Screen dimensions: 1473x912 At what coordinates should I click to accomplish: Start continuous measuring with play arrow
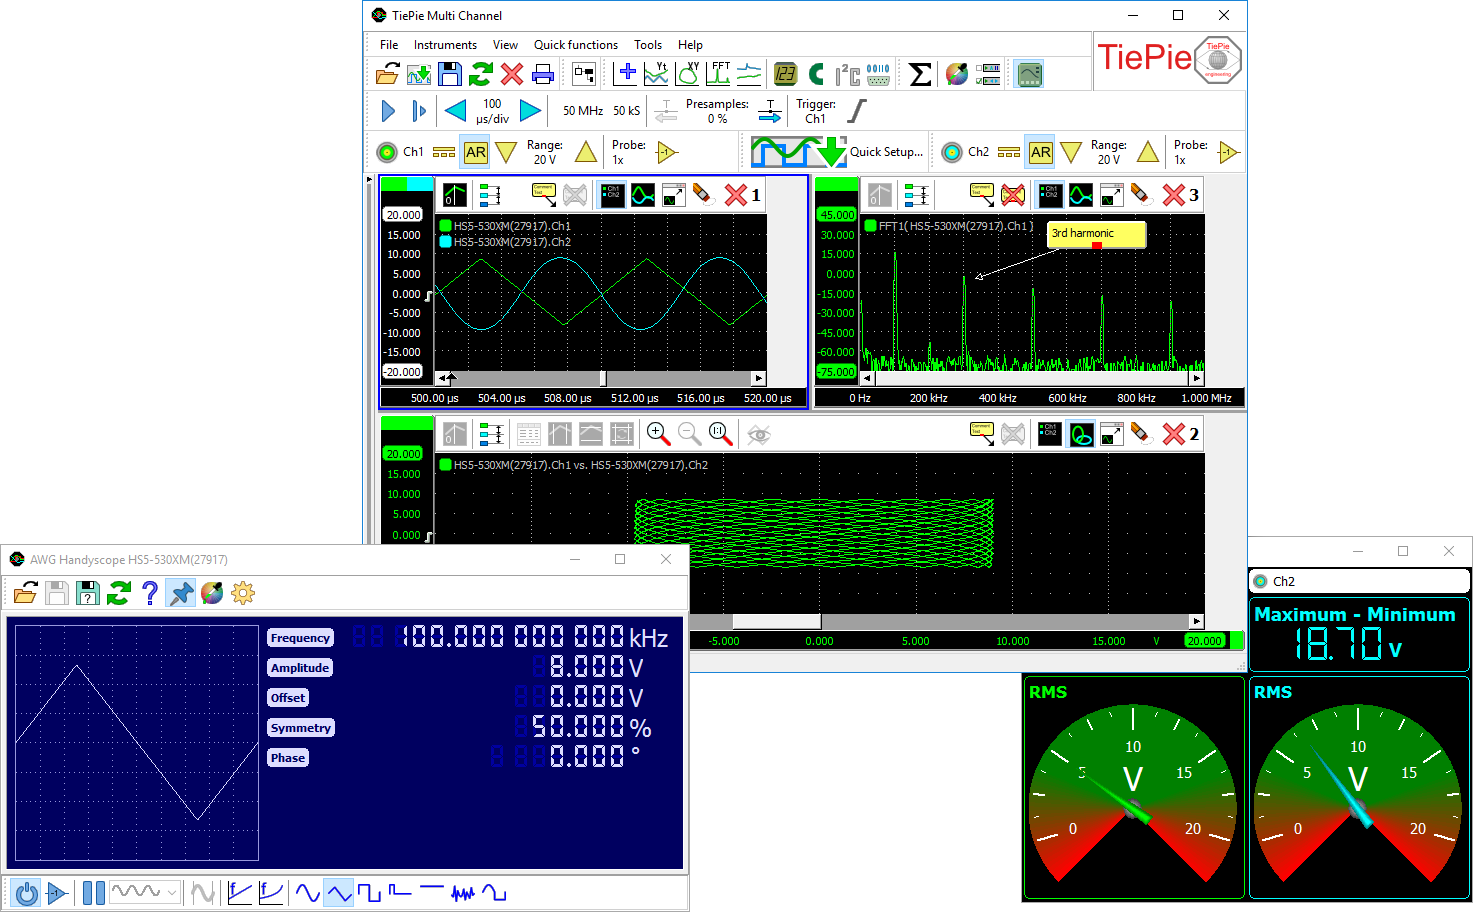tap(389, 111)
